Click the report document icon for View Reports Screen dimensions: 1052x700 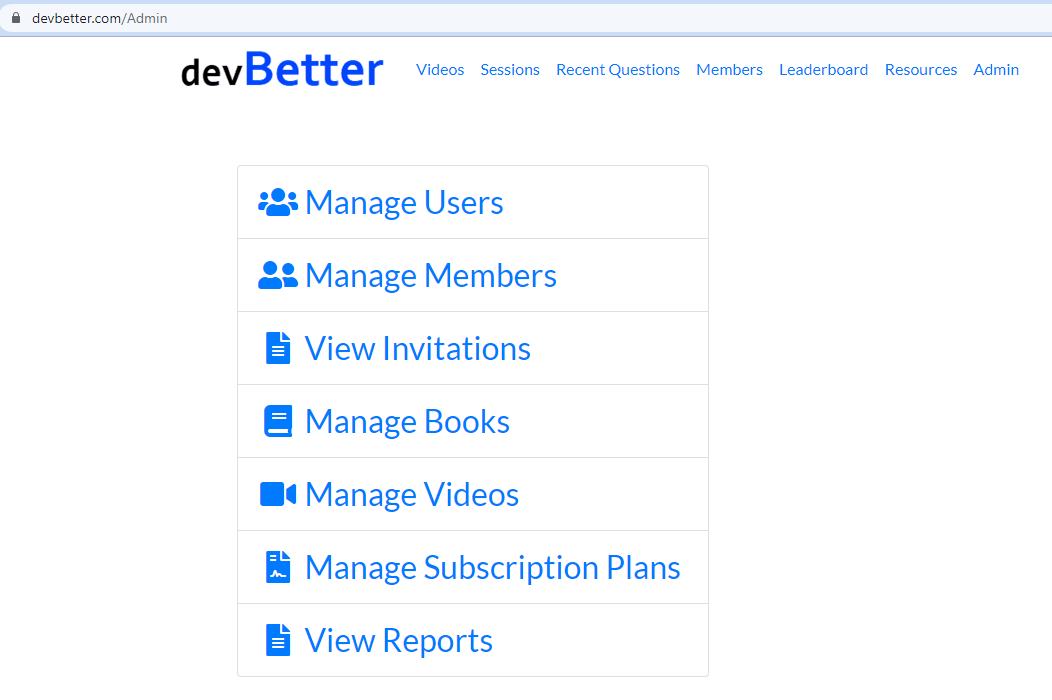(277, 639)
